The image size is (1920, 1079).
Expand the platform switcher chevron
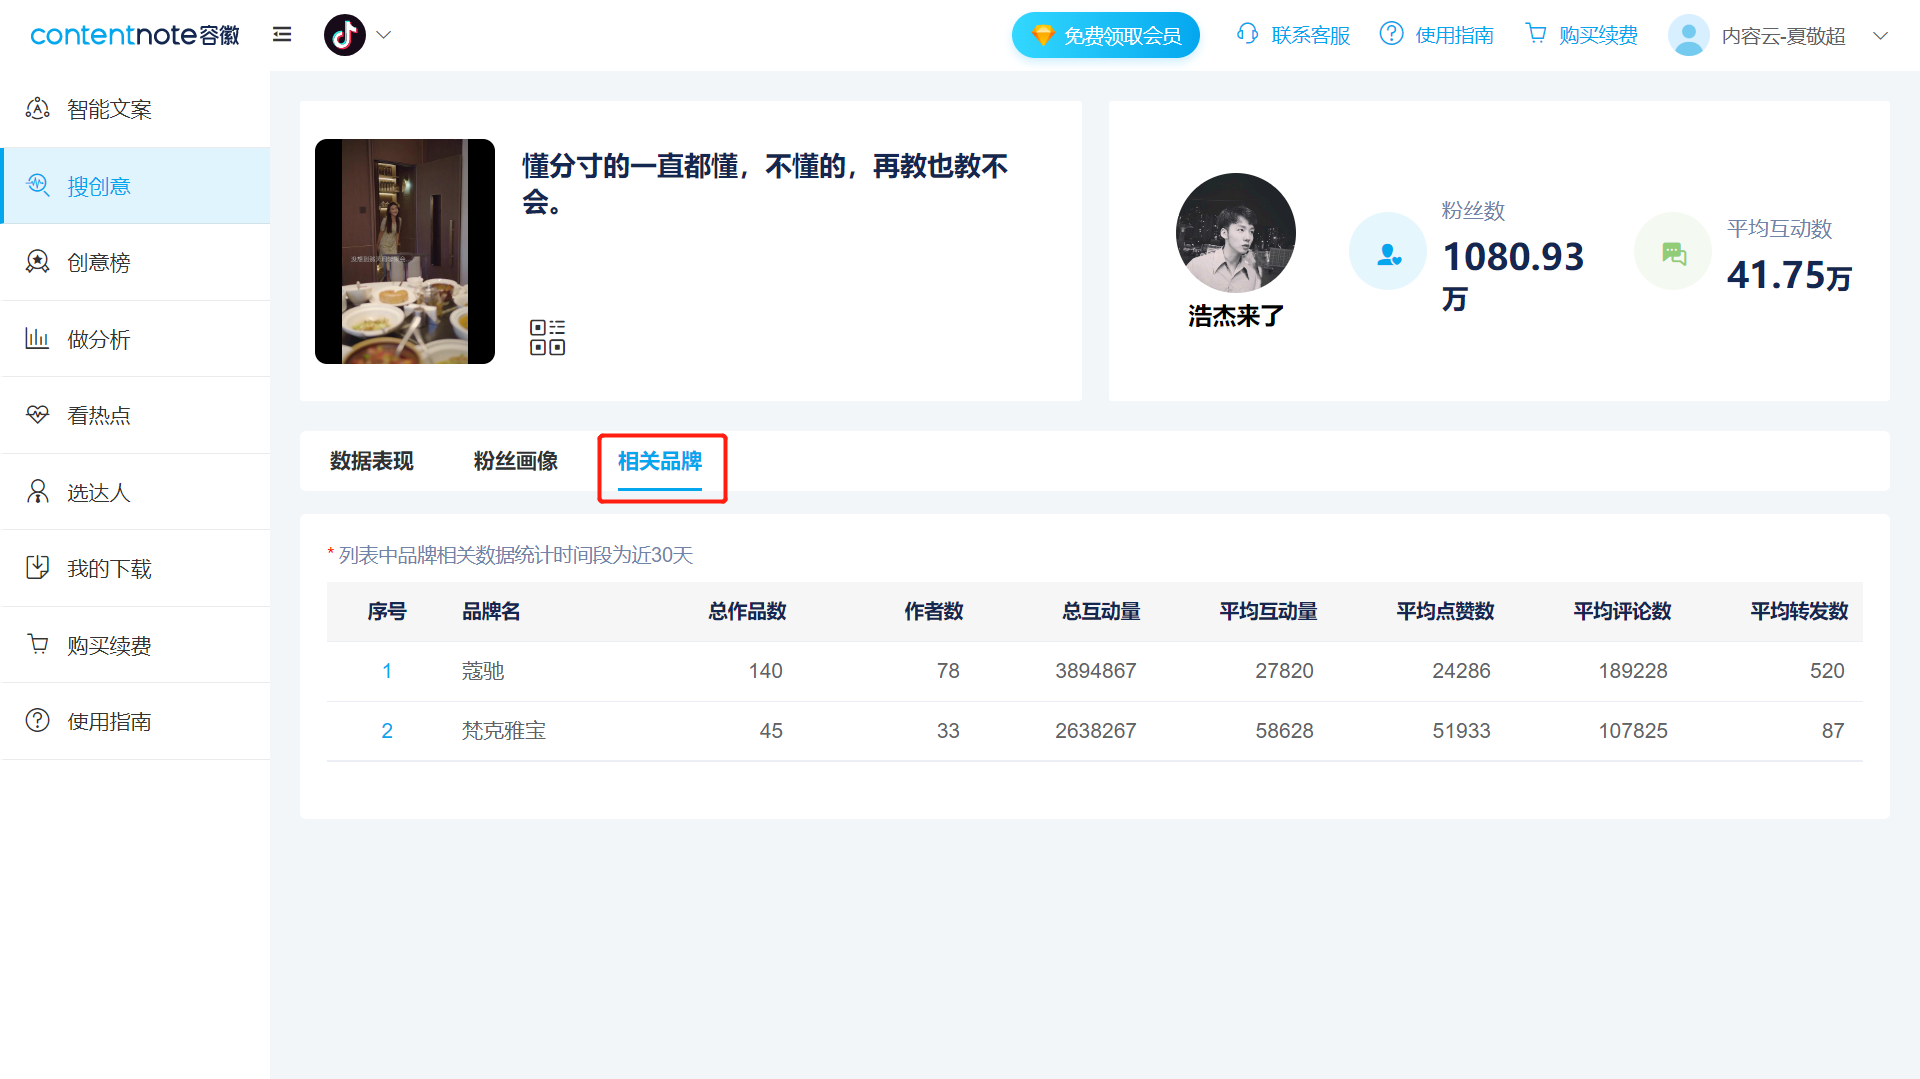[384, 35]
